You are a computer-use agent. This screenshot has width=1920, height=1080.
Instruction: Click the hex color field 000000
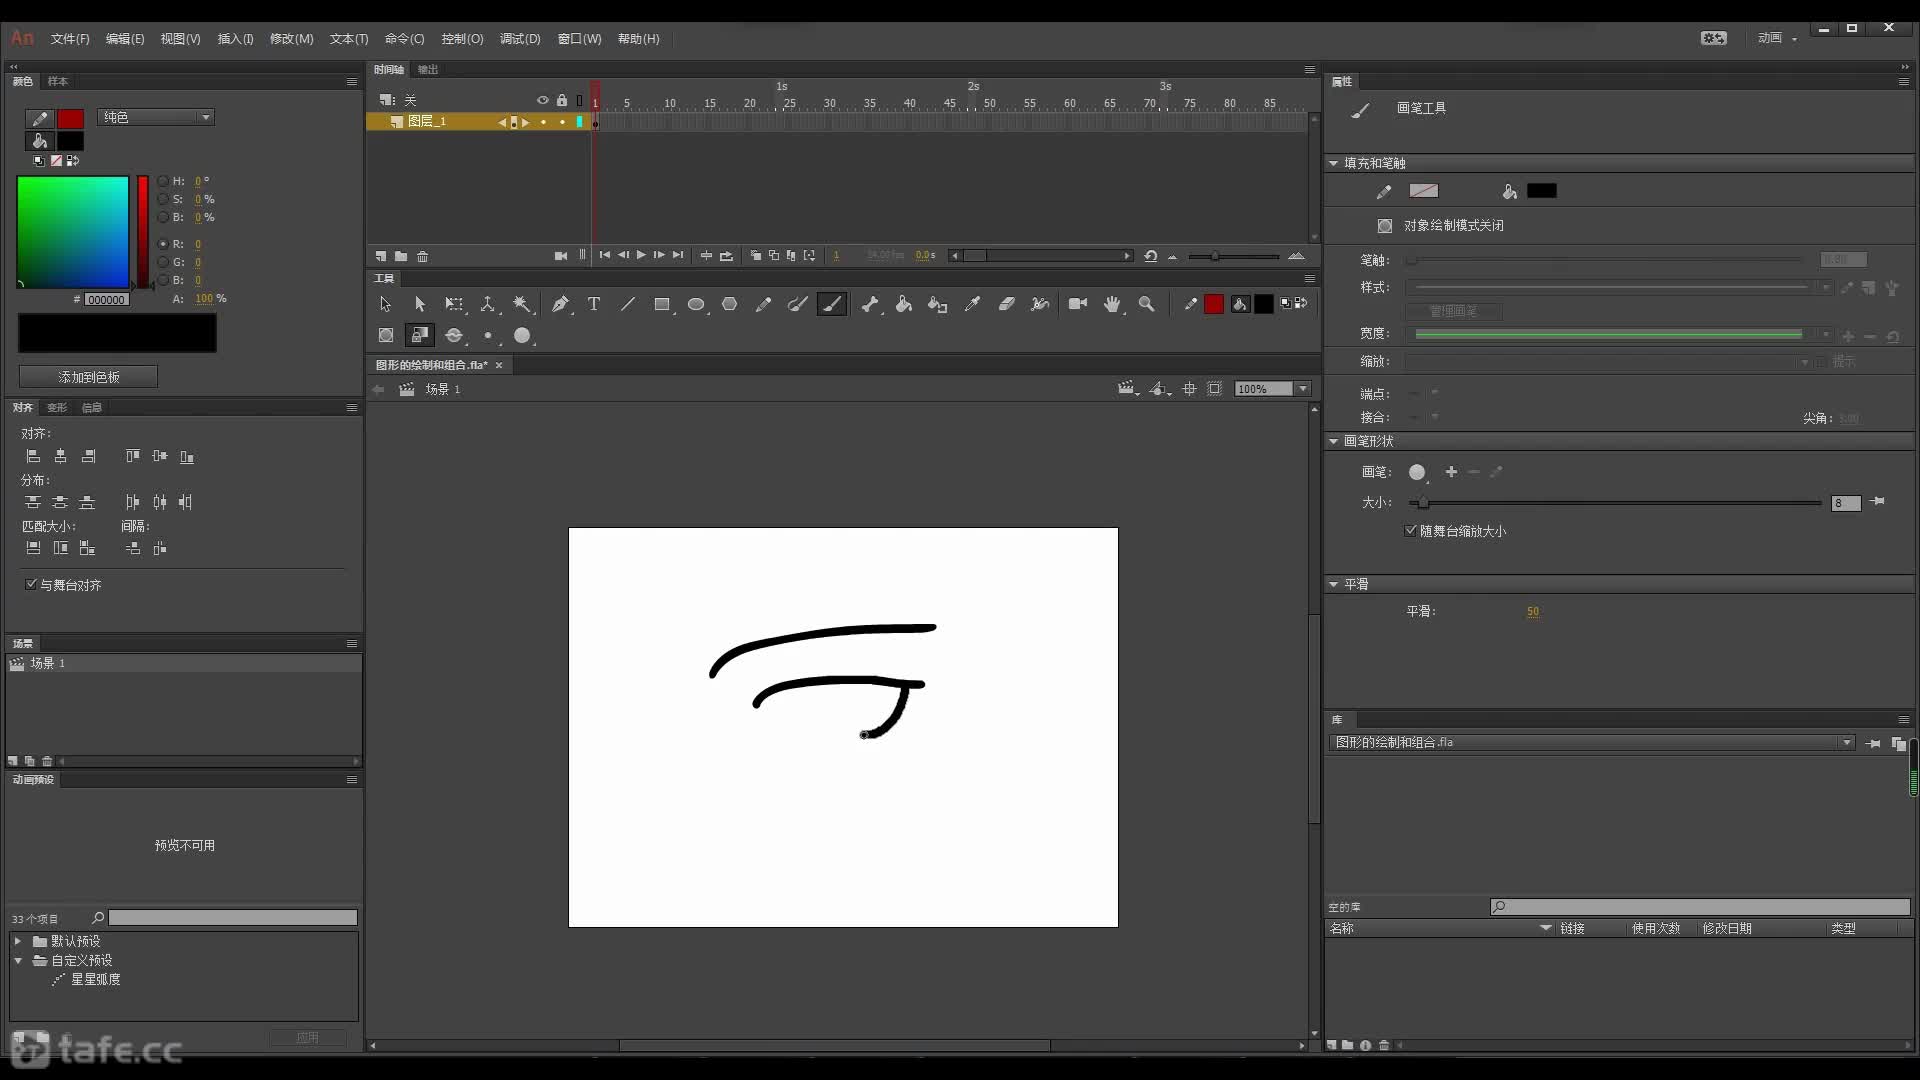(x=106, y=299)
